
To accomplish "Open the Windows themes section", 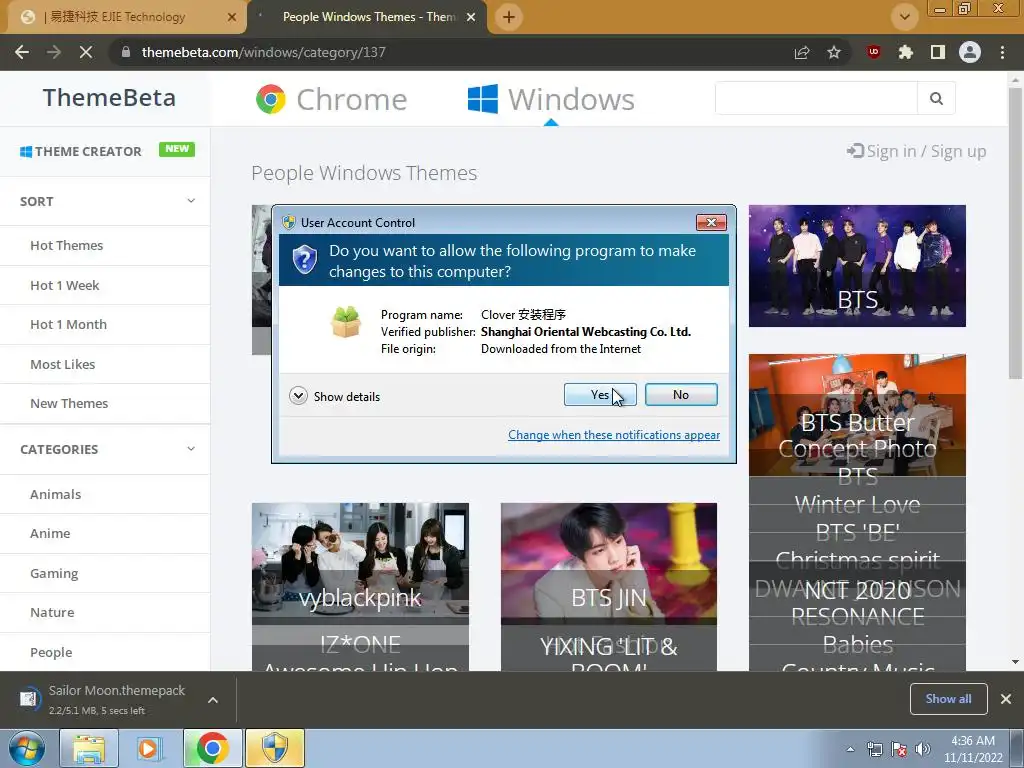I will coord(551,99).
